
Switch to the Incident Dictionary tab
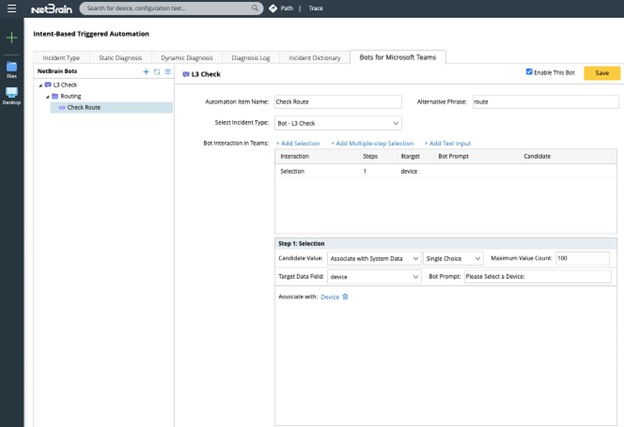click(314, 58)
